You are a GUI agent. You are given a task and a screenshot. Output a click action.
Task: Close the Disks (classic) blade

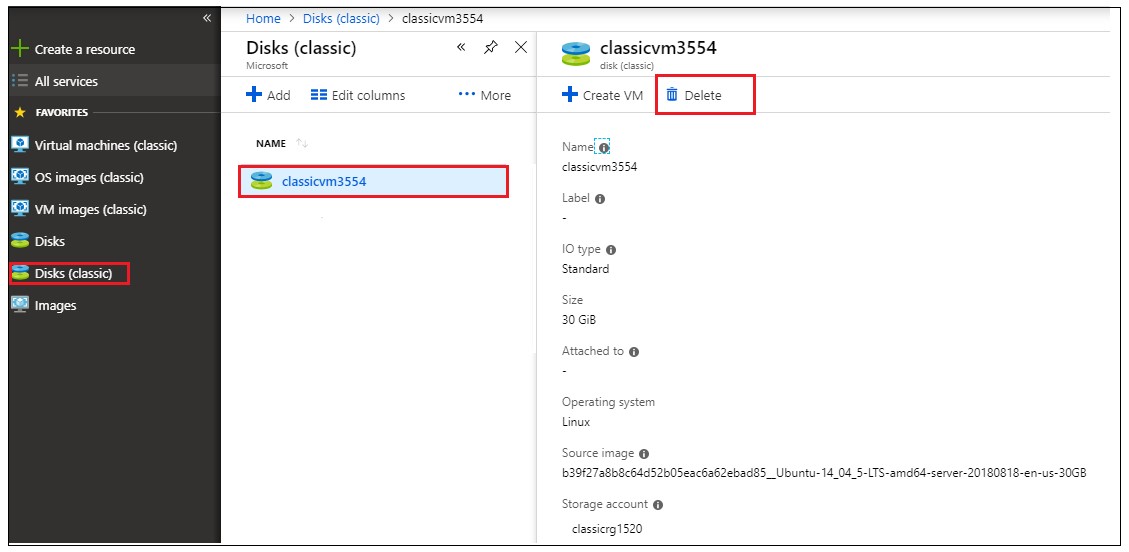521,47
